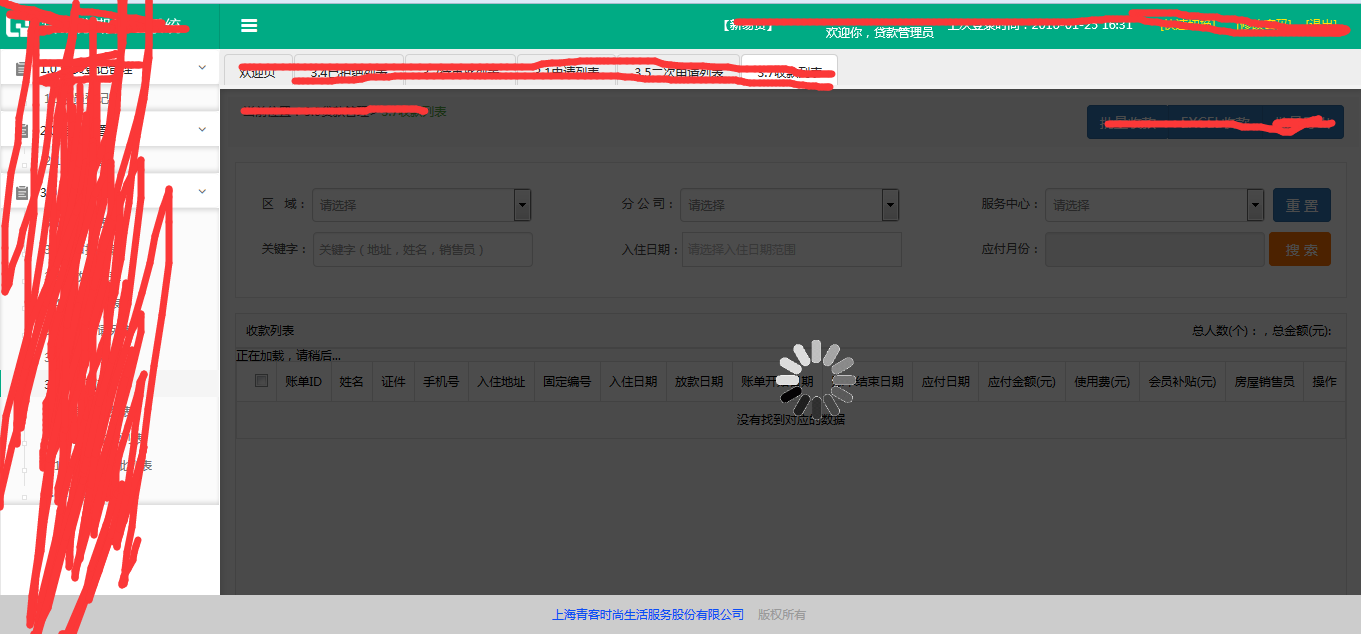Click the 手机号 column header
This screenshot has height=634, width=1361.
click(x=441, y=382)
